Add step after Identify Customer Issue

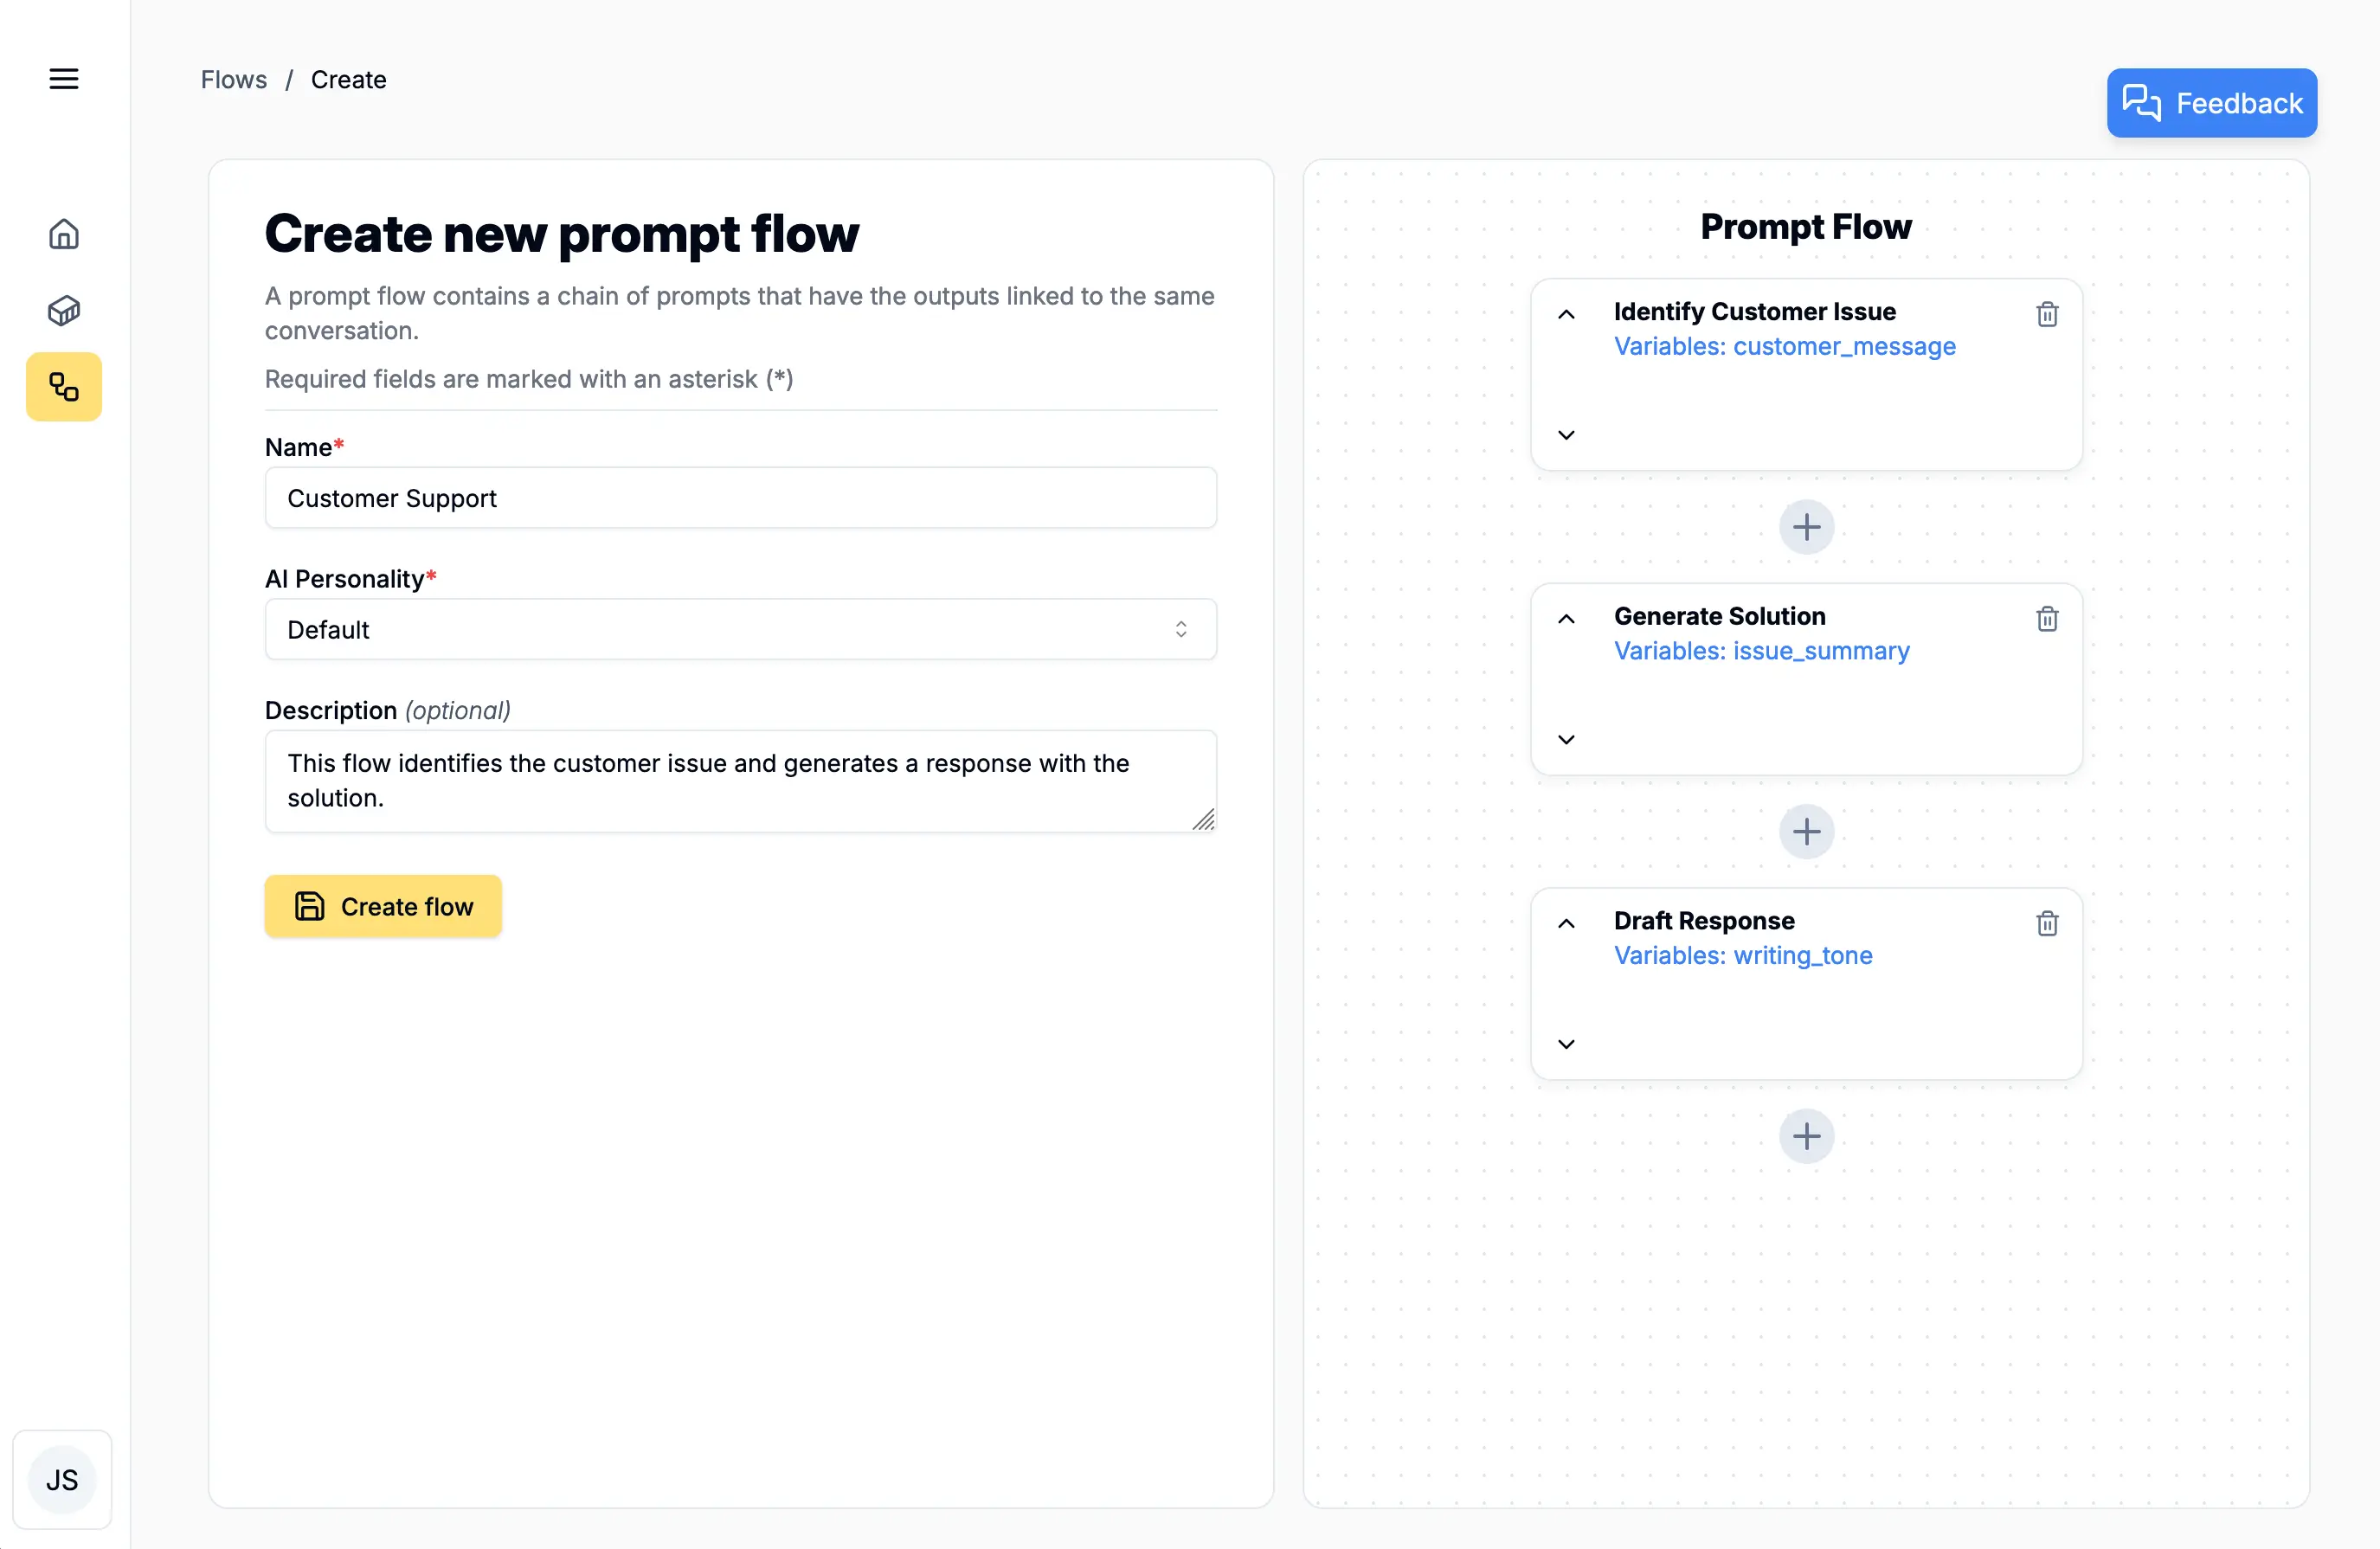tap(1806, 527)
